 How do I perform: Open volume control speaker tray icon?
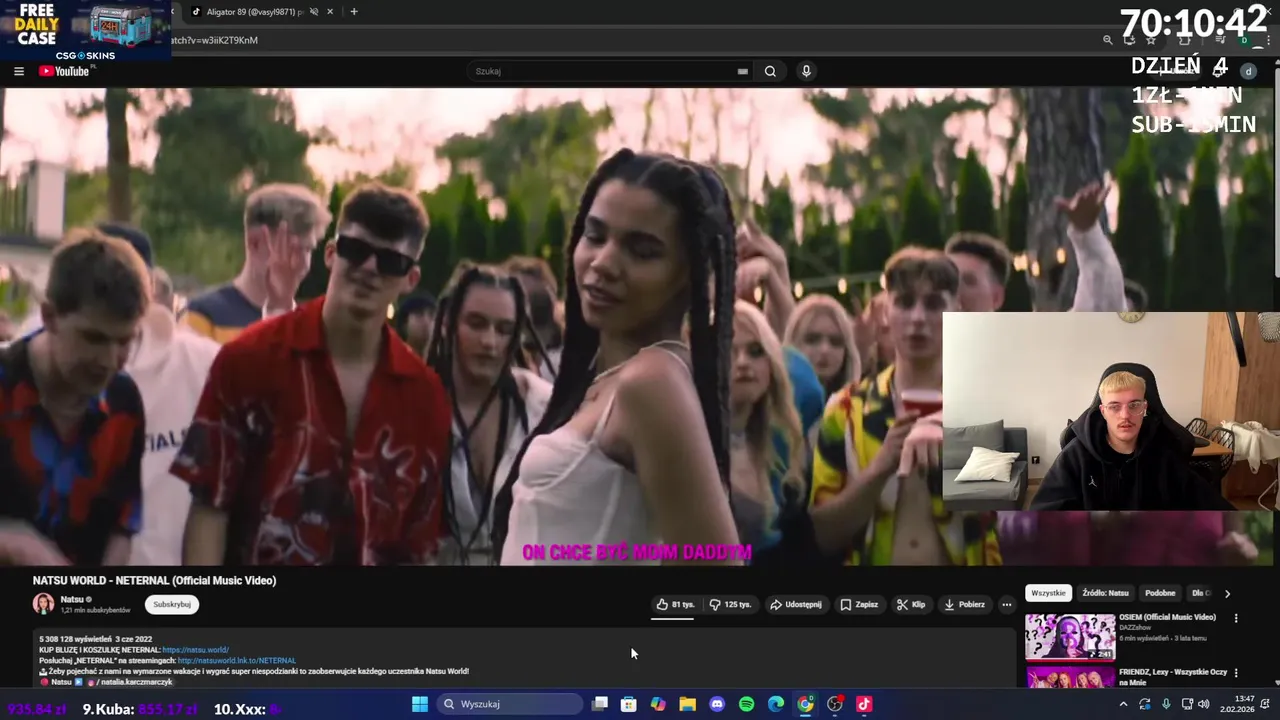pyautogui.click(x=1205, y=704)
